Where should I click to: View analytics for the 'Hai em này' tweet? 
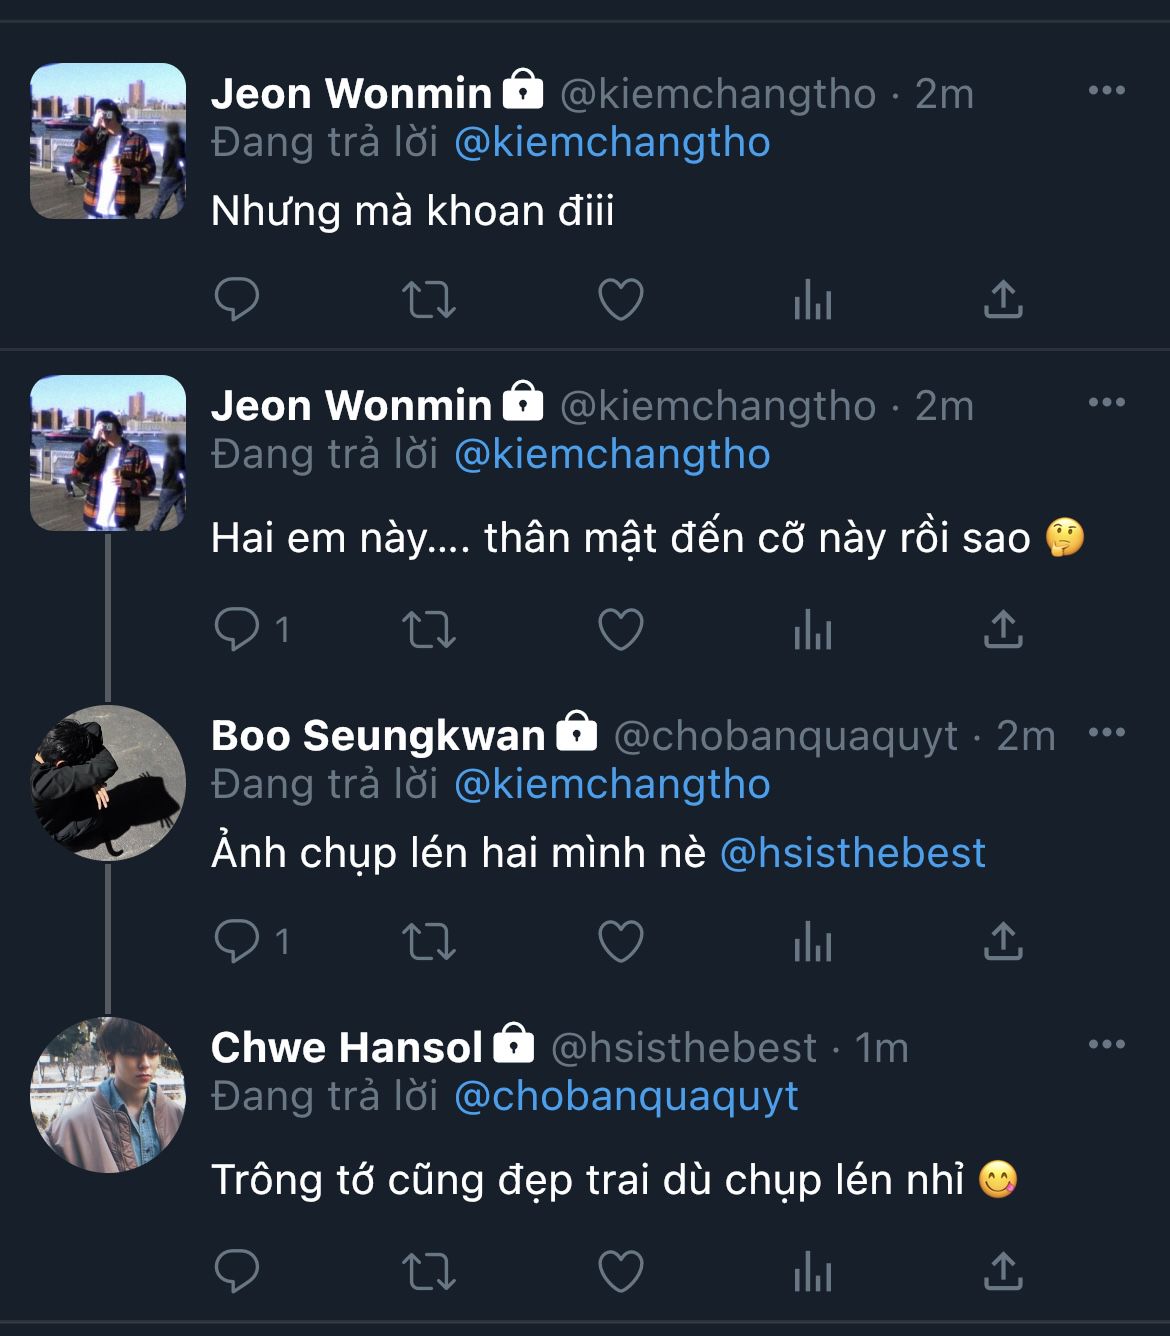(x=812, y=629)
